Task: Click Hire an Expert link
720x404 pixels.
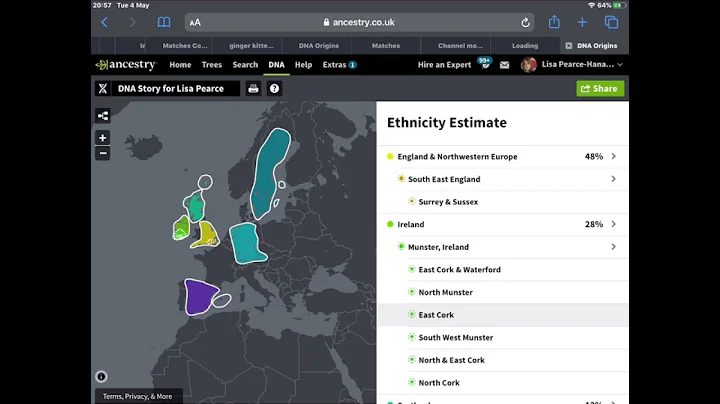Action: click(444, 65)
